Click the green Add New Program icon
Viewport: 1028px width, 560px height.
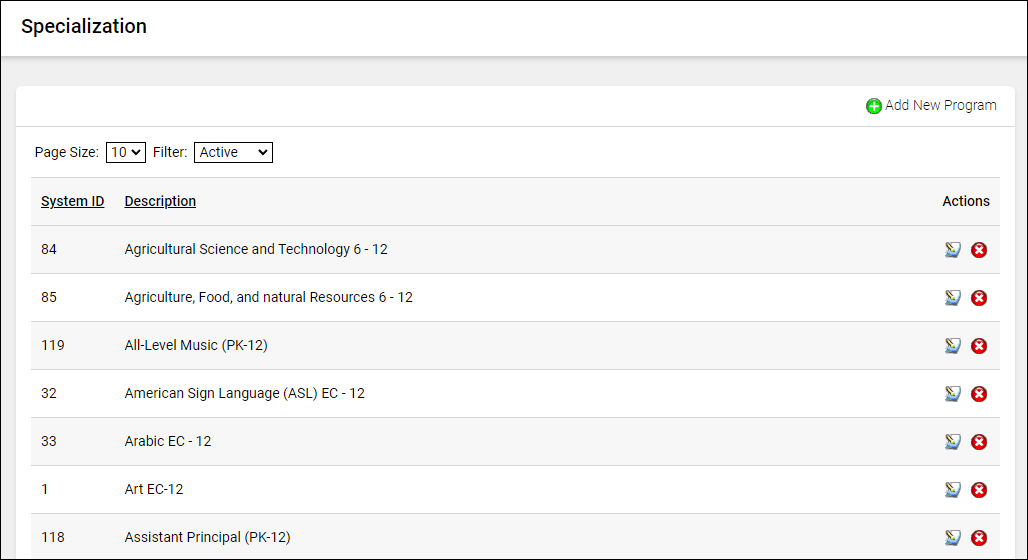[874, 106]
